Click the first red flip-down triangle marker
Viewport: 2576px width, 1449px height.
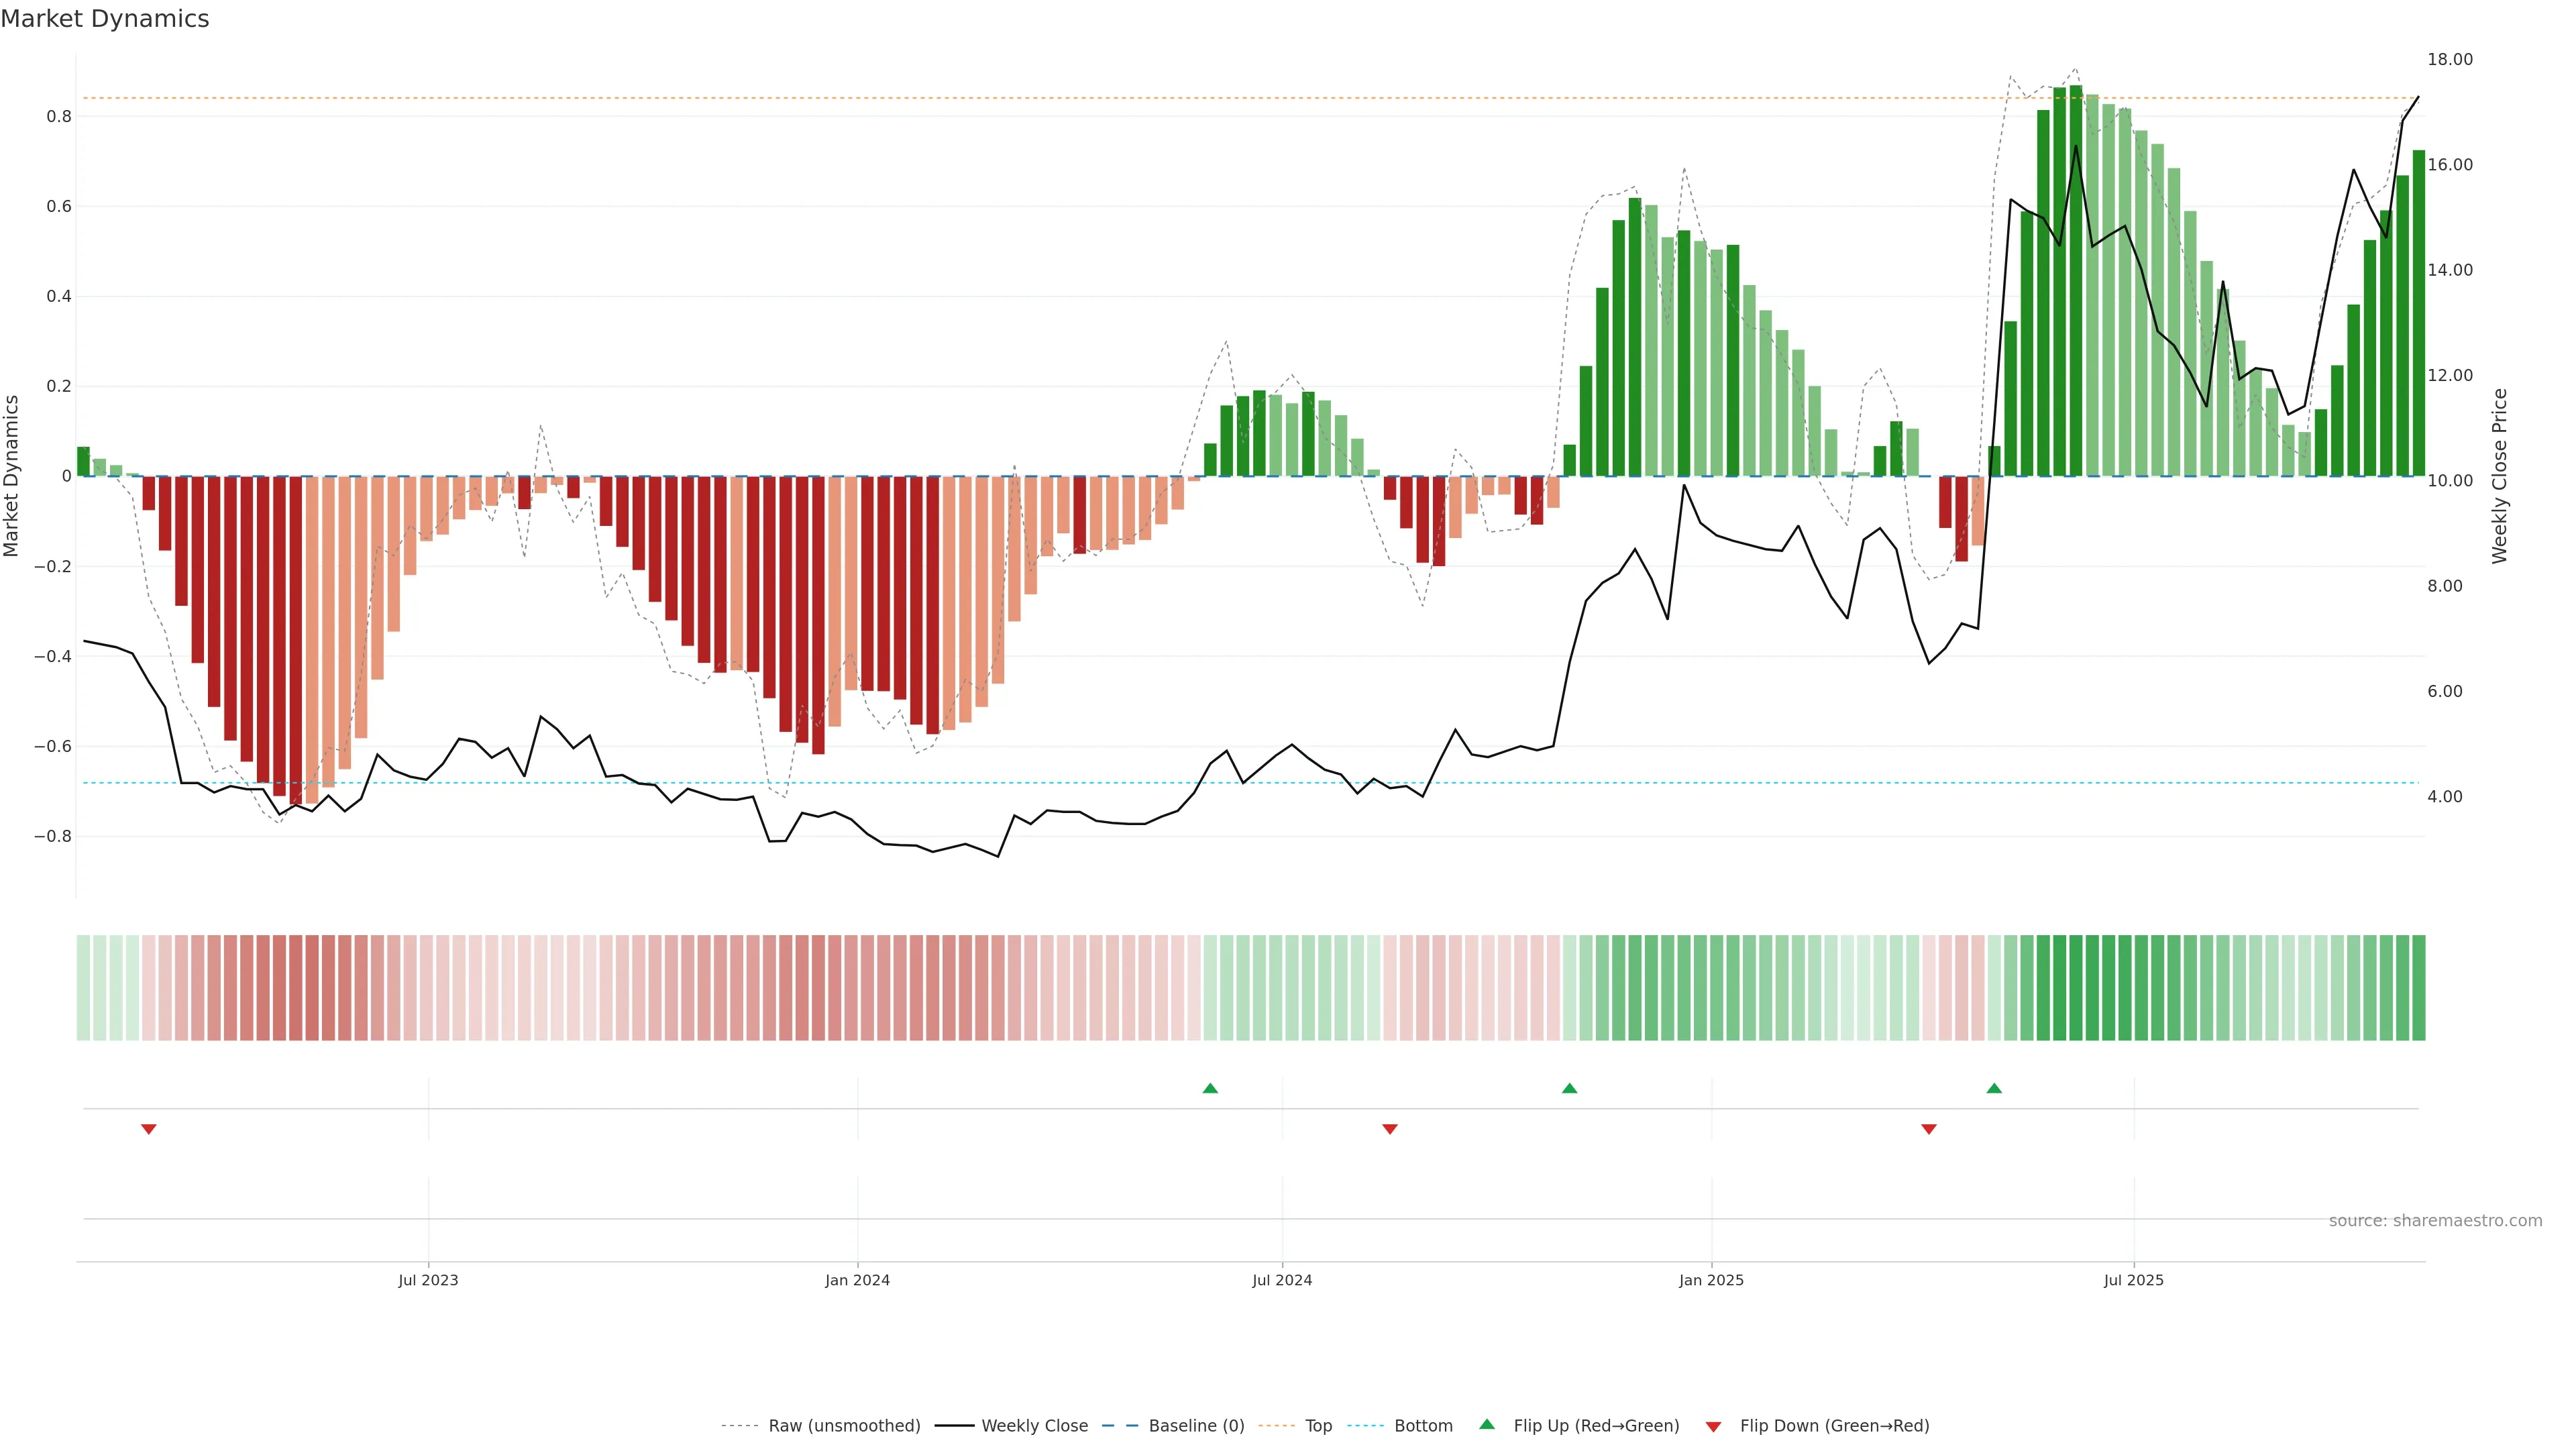click(149, 1129)
